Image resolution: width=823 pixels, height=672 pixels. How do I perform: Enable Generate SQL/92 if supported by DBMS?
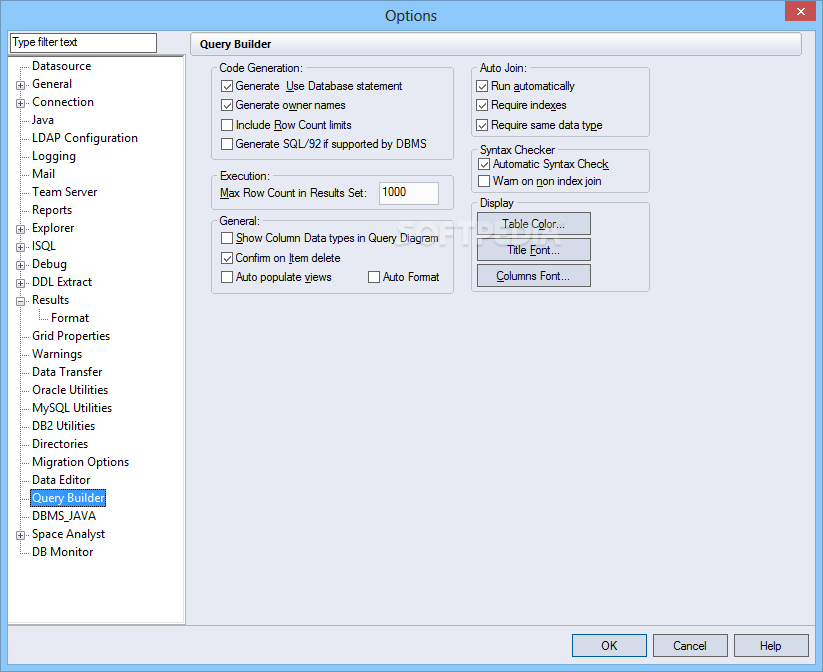(x=227, y=144)
